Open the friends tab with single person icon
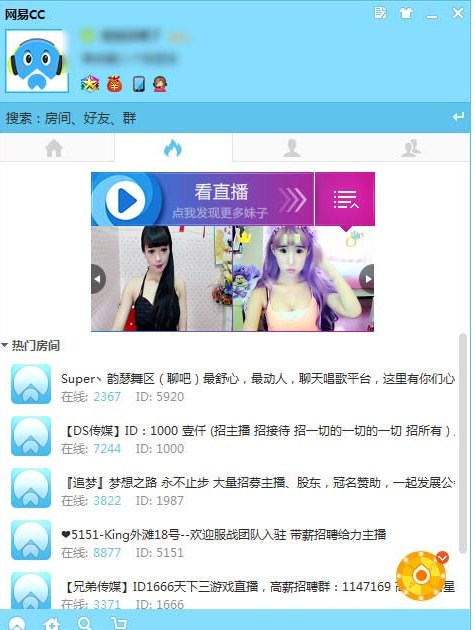This screenshot has width=475, height=630. (292, 148)
